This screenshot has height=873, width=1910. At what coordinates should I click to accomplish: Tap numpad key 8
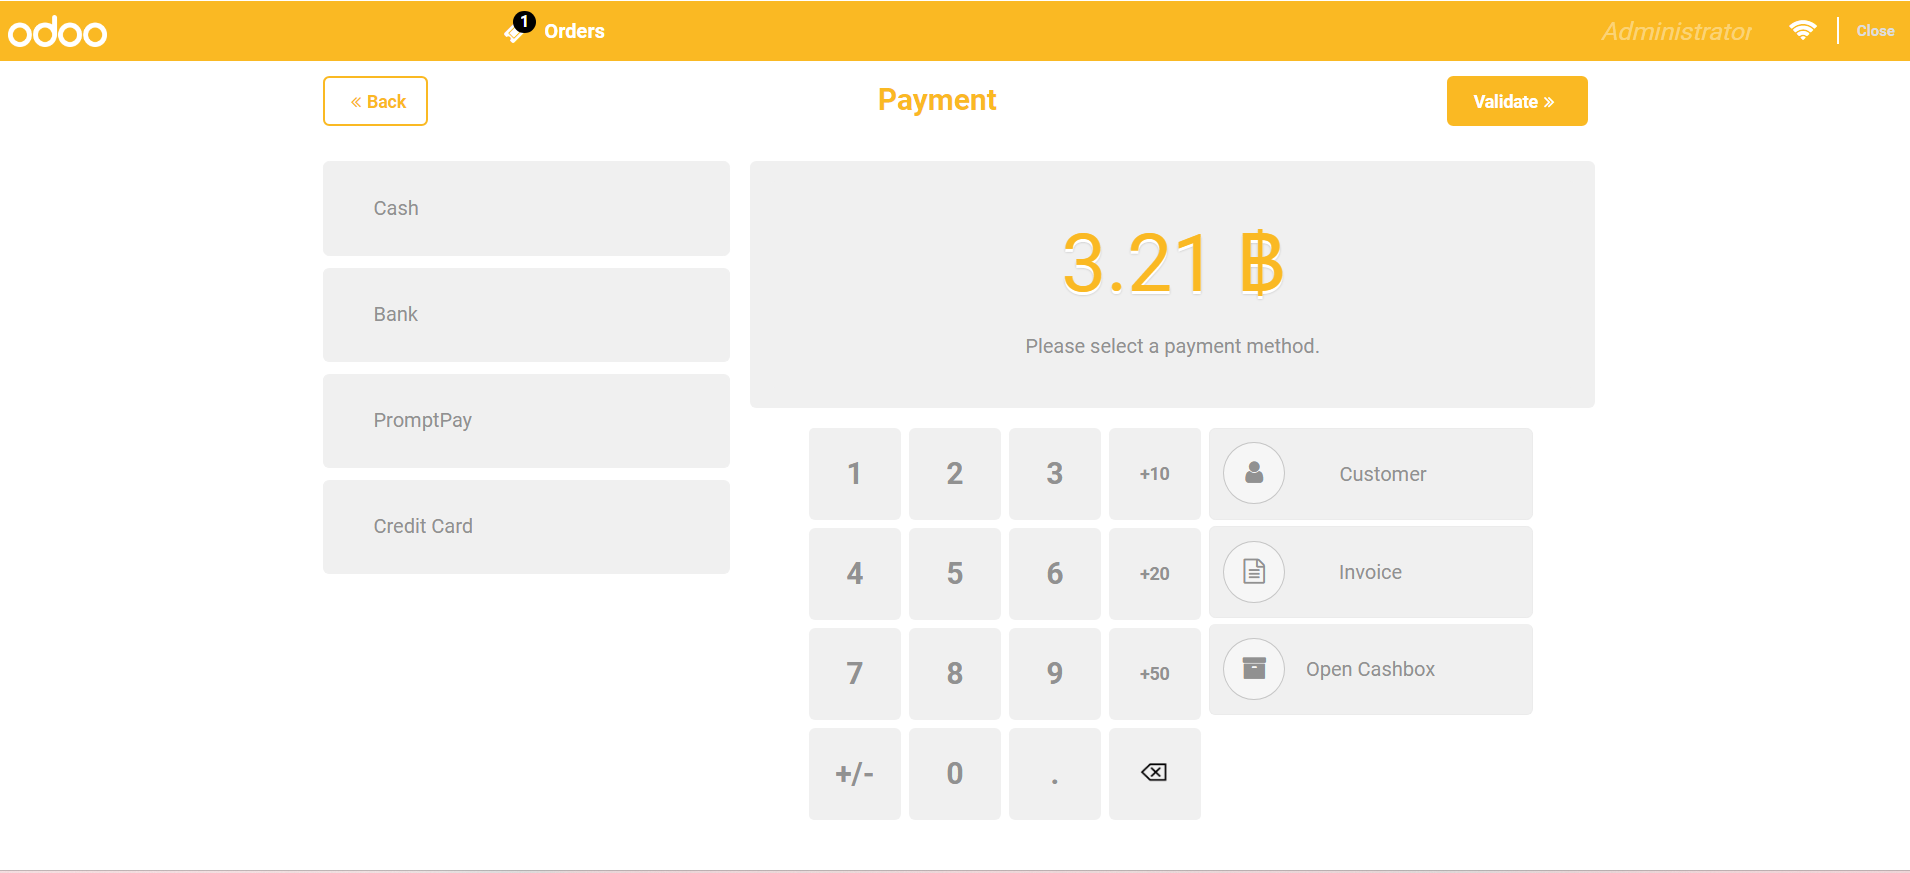[955, 673]
